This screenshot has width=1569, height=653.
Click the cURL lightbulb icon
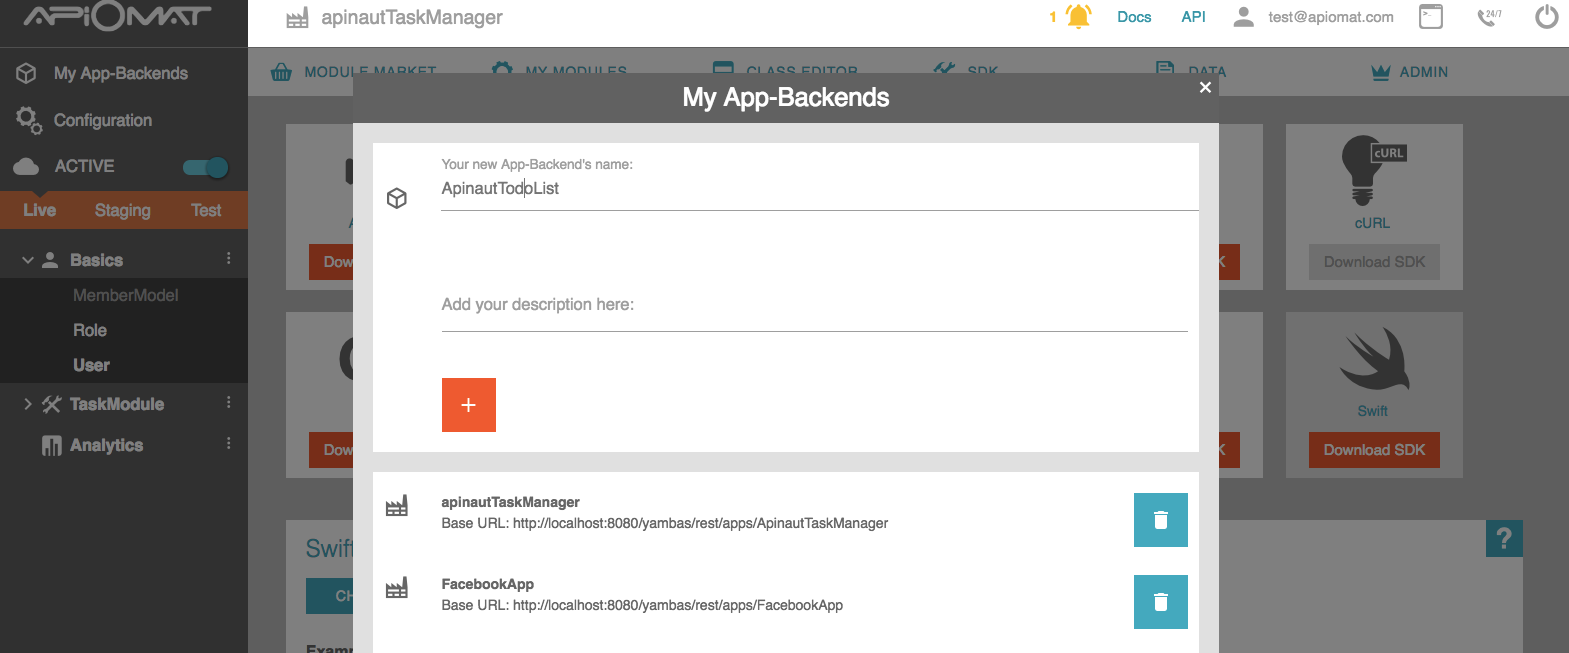[x=1374, y=170]
